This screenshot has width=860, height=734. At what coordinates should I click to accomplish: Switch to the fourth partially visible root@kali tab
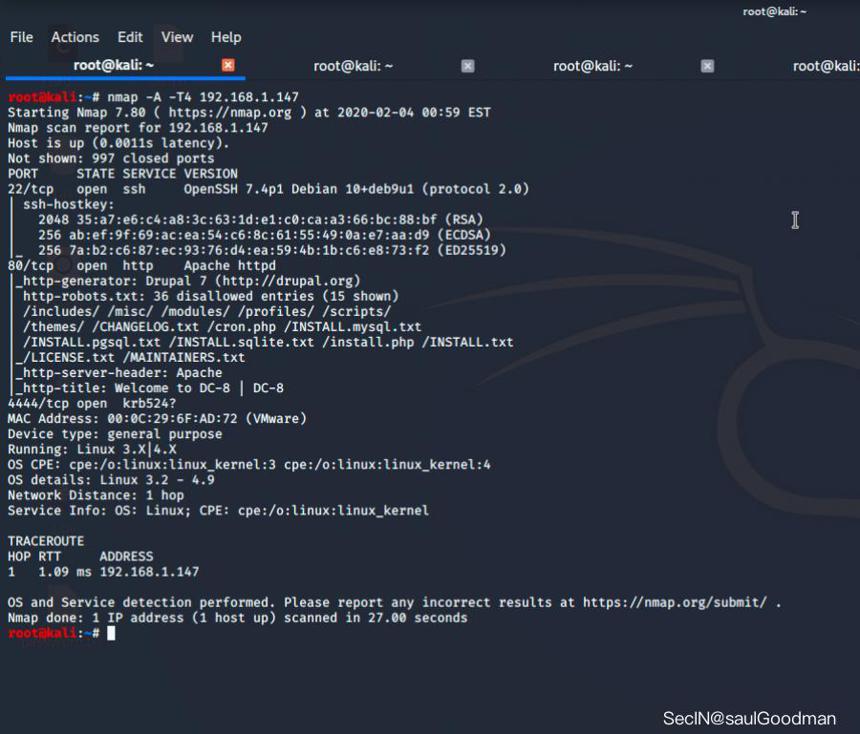point(826,66)
